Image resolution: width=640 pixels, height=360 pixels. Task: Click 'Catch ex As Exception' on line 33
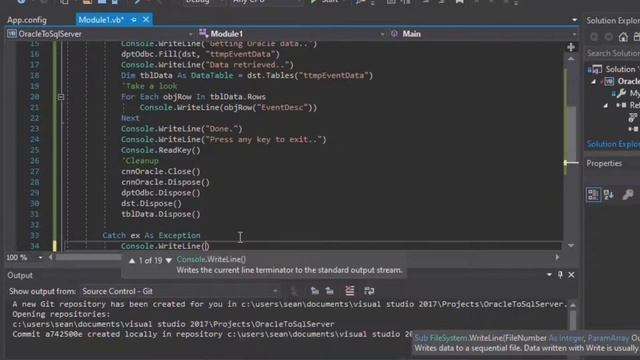tap(151, 235)
